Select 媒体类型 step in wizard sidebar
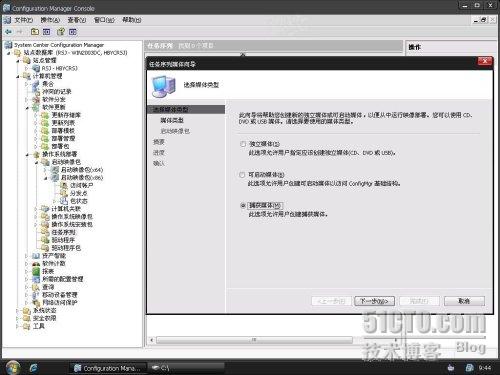500x375 pixels. tap(172, 120)
